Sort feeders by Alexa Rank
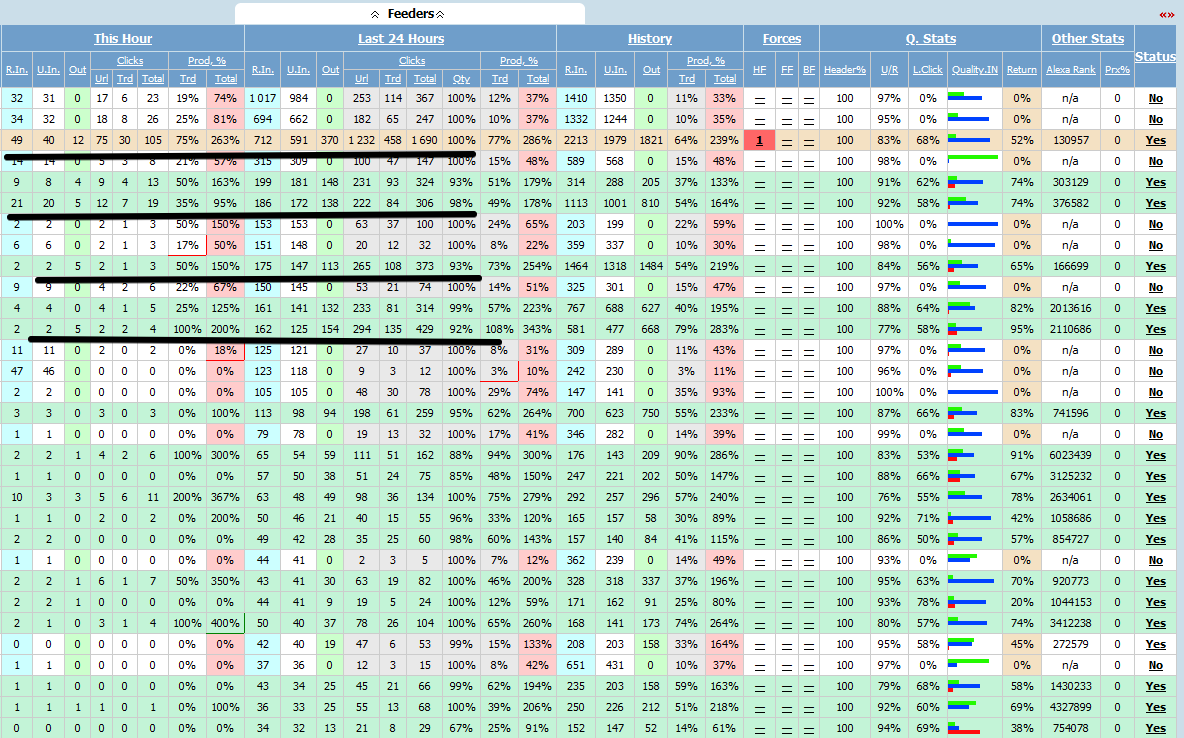Screen dimensions: 1184x738 1071,69
